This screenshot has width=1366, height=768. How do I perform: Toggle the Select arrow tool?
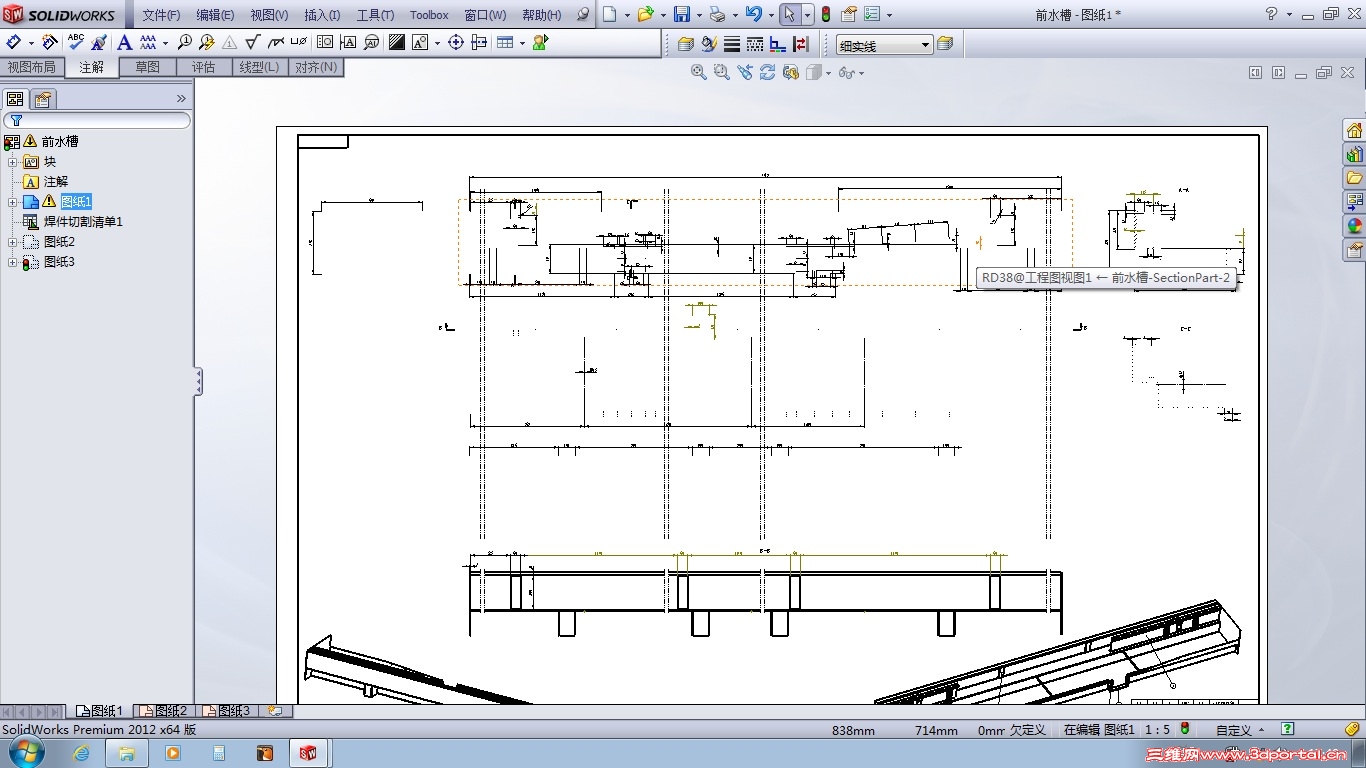[790, 14]
